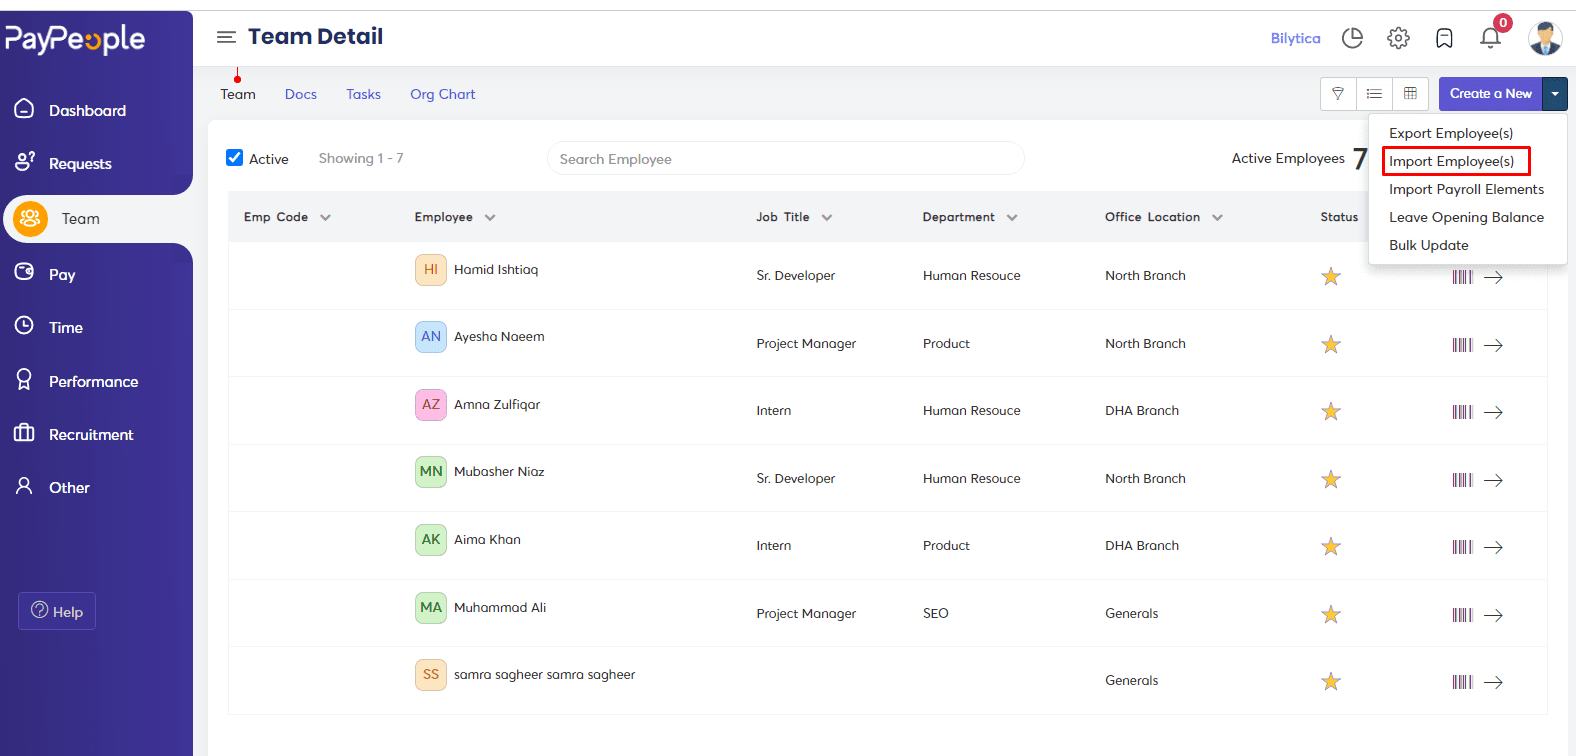Choose Leave Opening Balance
The width and height of the screenshot is (1576, 756).
tap(1466, 217)
